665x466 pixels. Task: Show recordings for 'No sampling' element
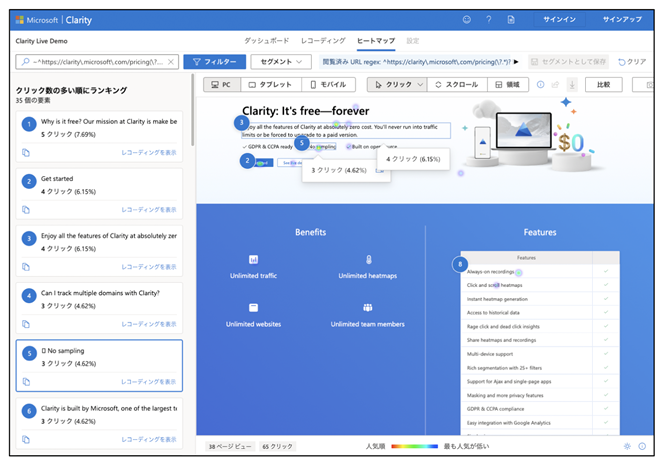coord(149,382)
